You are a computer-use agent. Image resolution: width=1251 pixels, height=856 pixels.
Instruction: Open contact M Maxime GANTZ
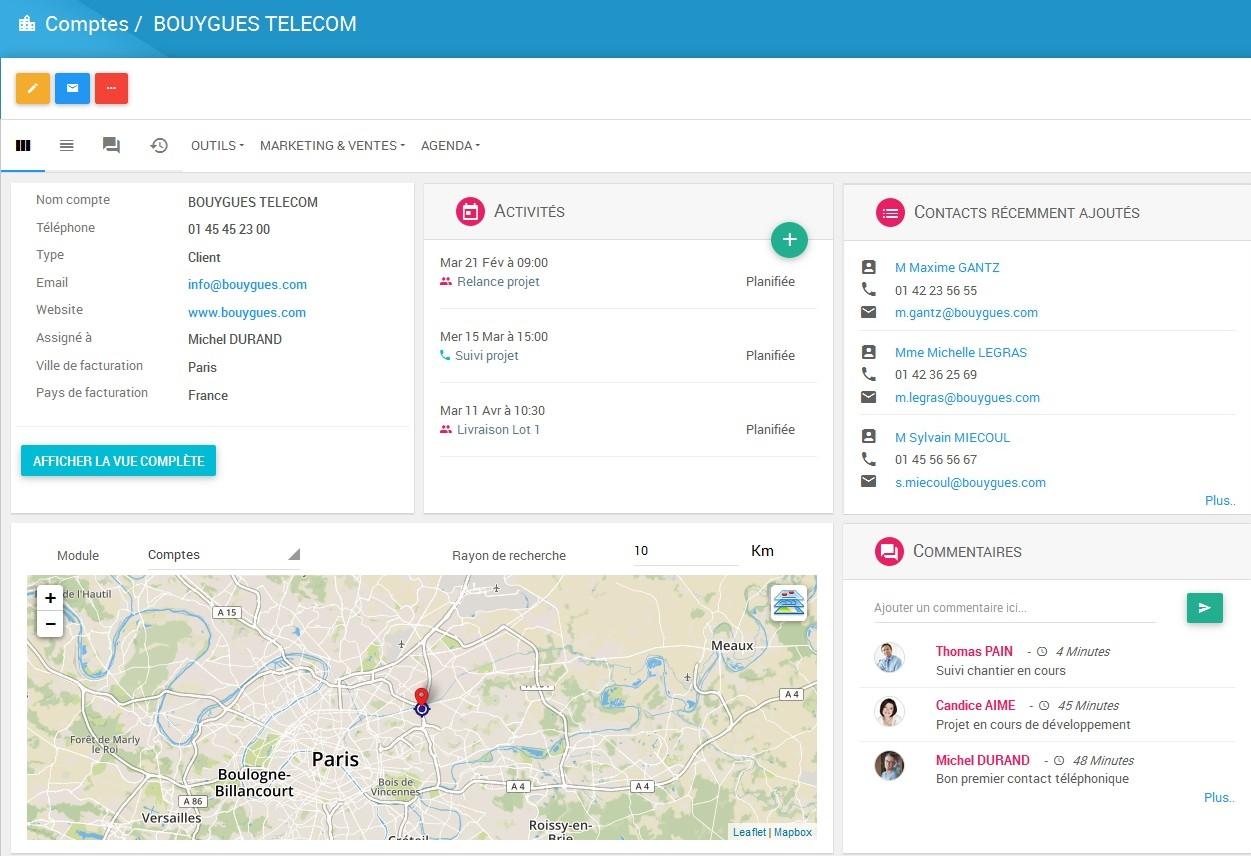pyautogui.click(x=947, y=268)
